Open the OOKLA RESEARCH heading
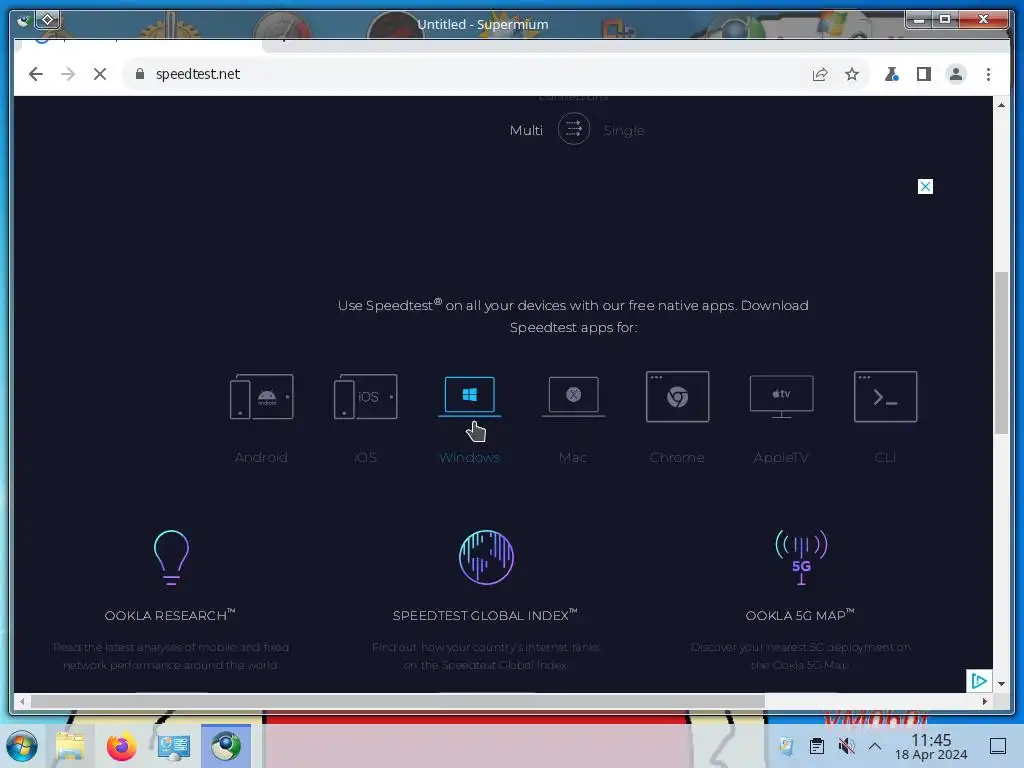 click(x=170, y=615)
